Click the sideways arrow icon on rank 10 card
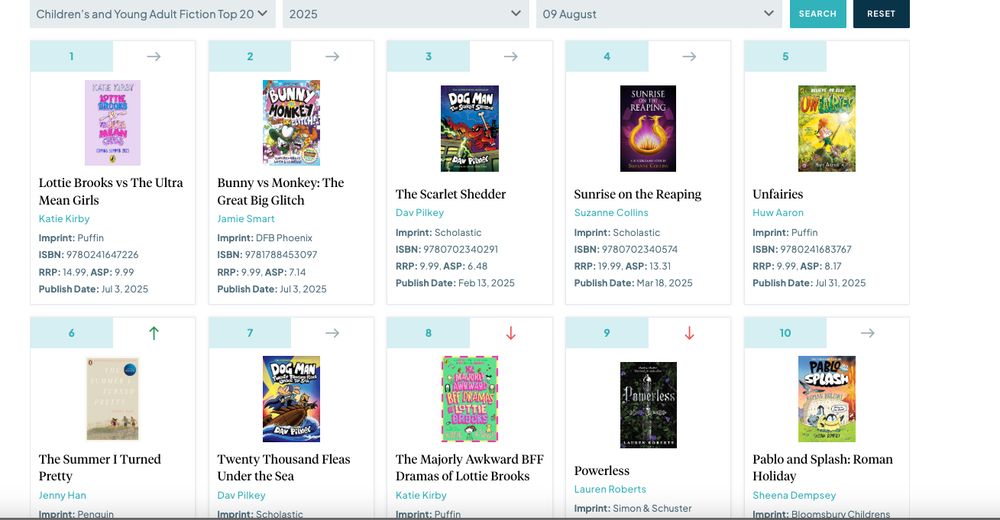 pyautogui.click(x=867, y=333)
